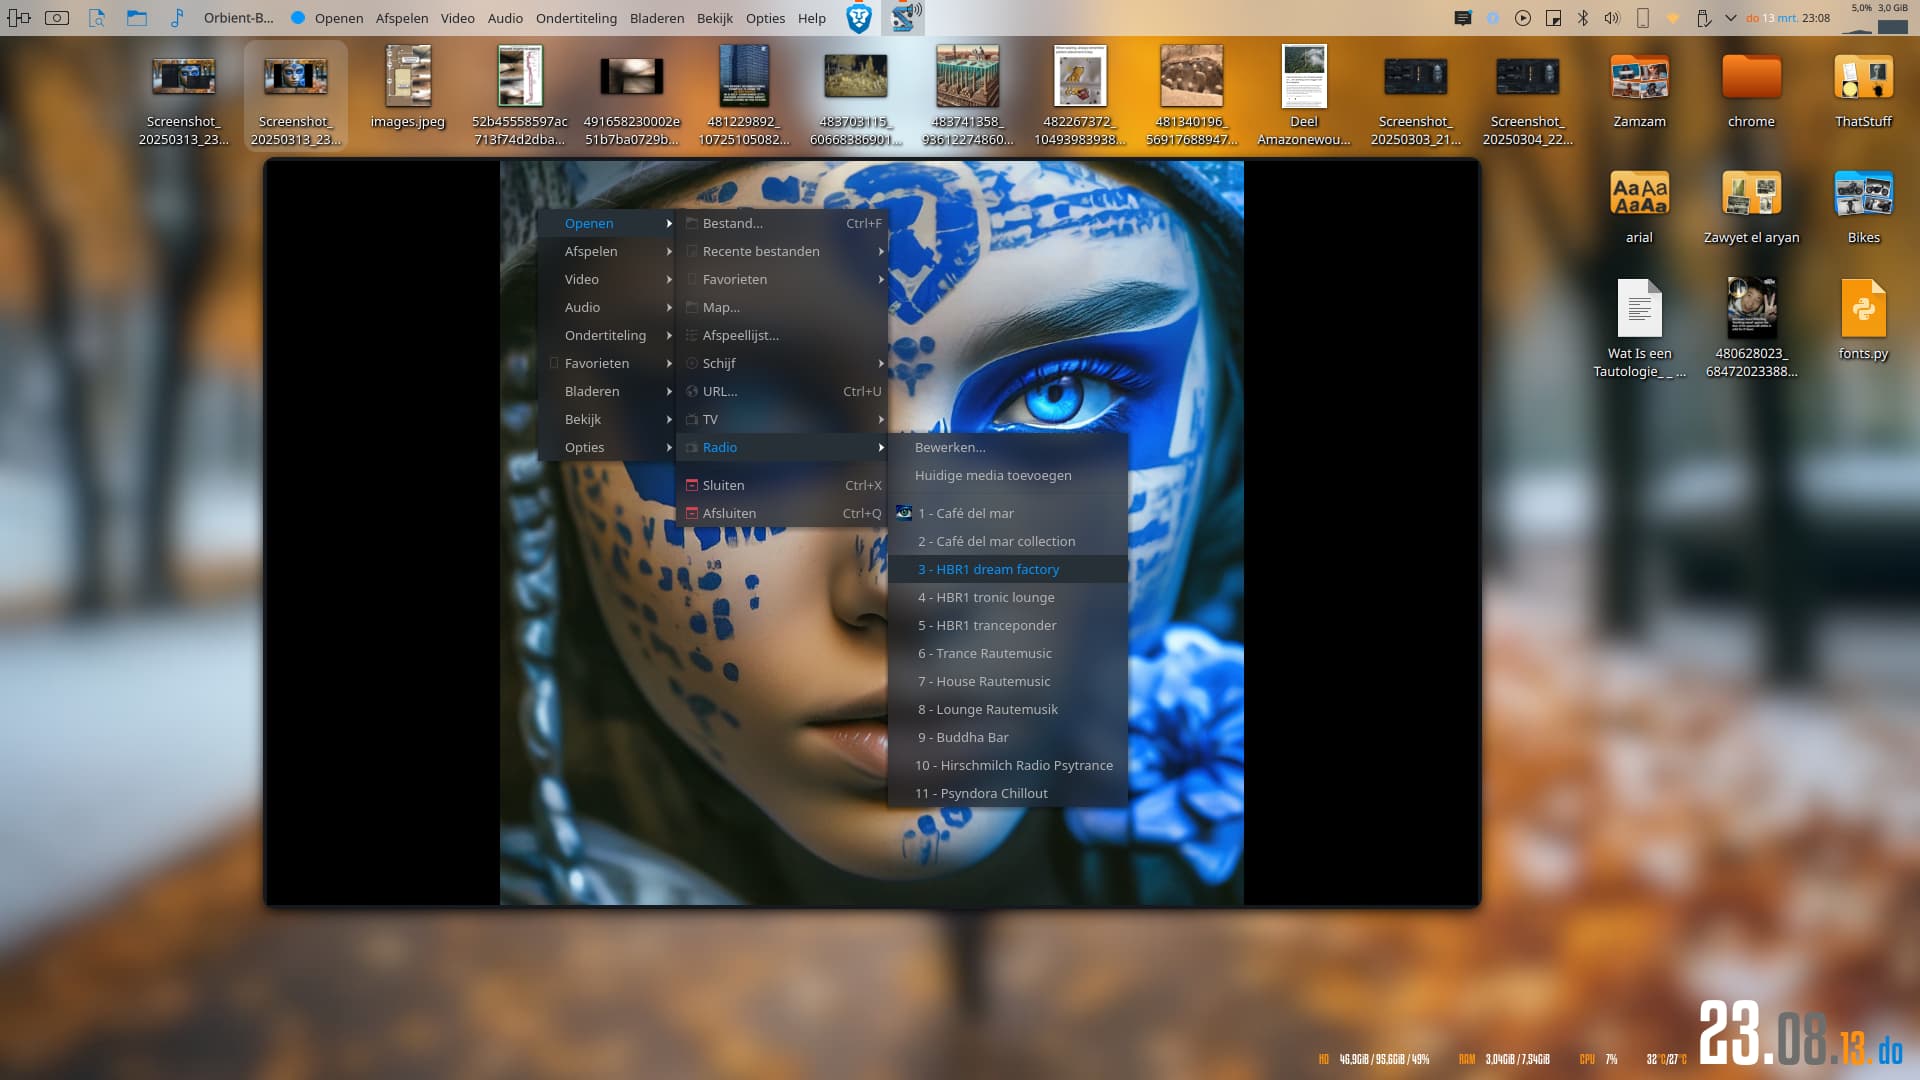Viewport: 1920px width, 1080px height.
Task: Expand the Schijf submenu
Action: (x=782, y=363)
